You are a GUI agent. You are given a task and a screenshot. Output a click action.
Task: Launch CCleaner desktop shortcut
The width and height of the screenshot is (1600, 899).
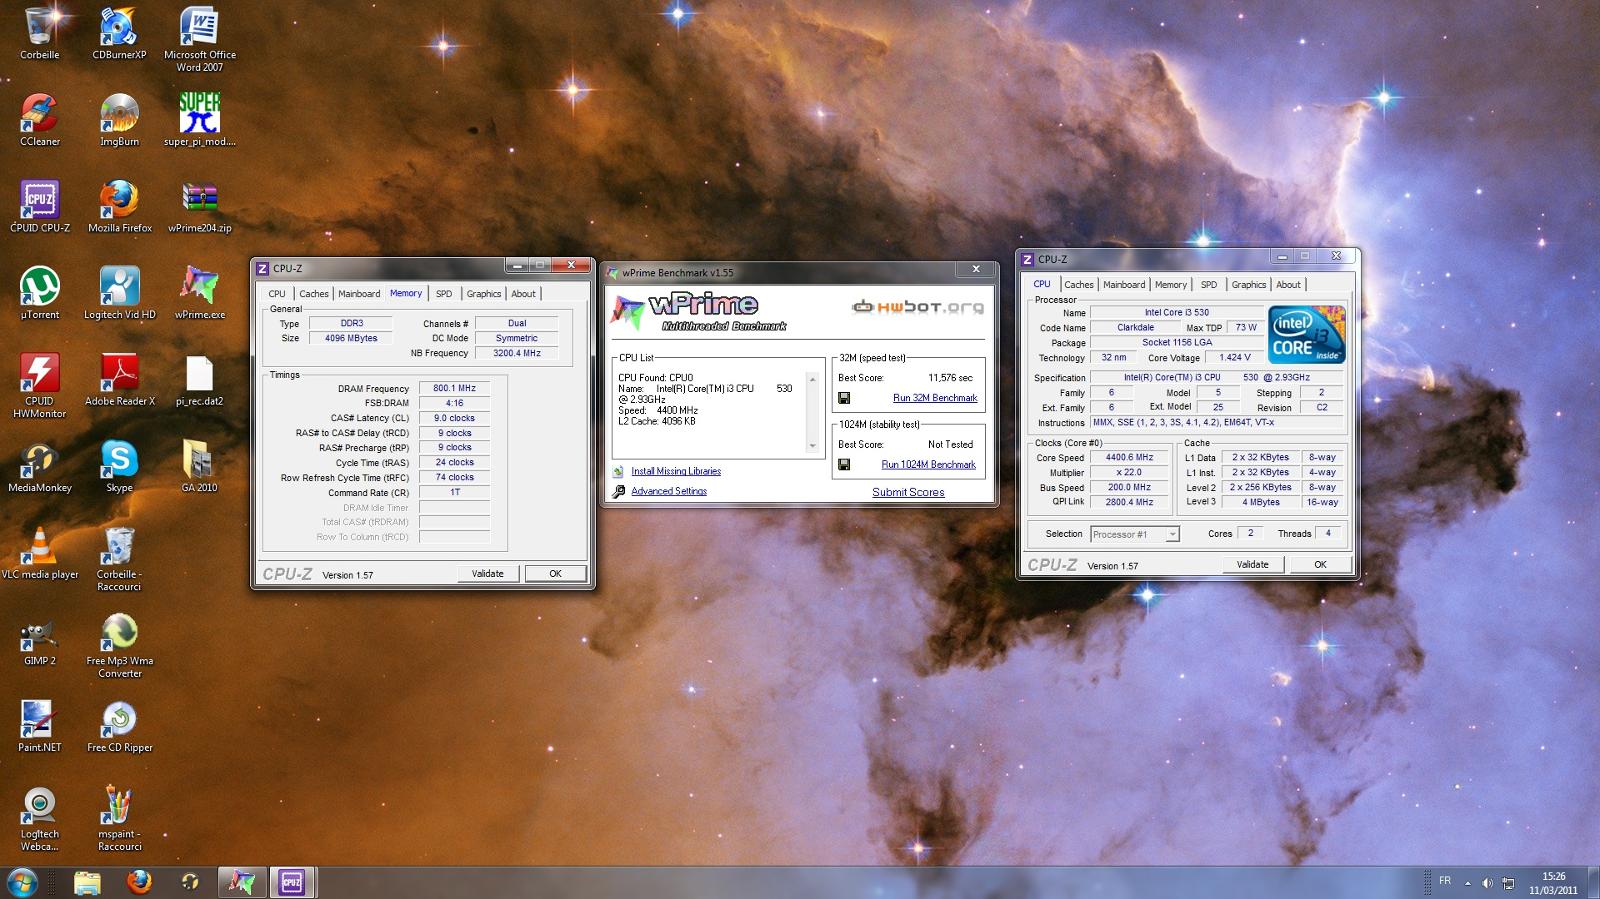click(x=40, y=120)
